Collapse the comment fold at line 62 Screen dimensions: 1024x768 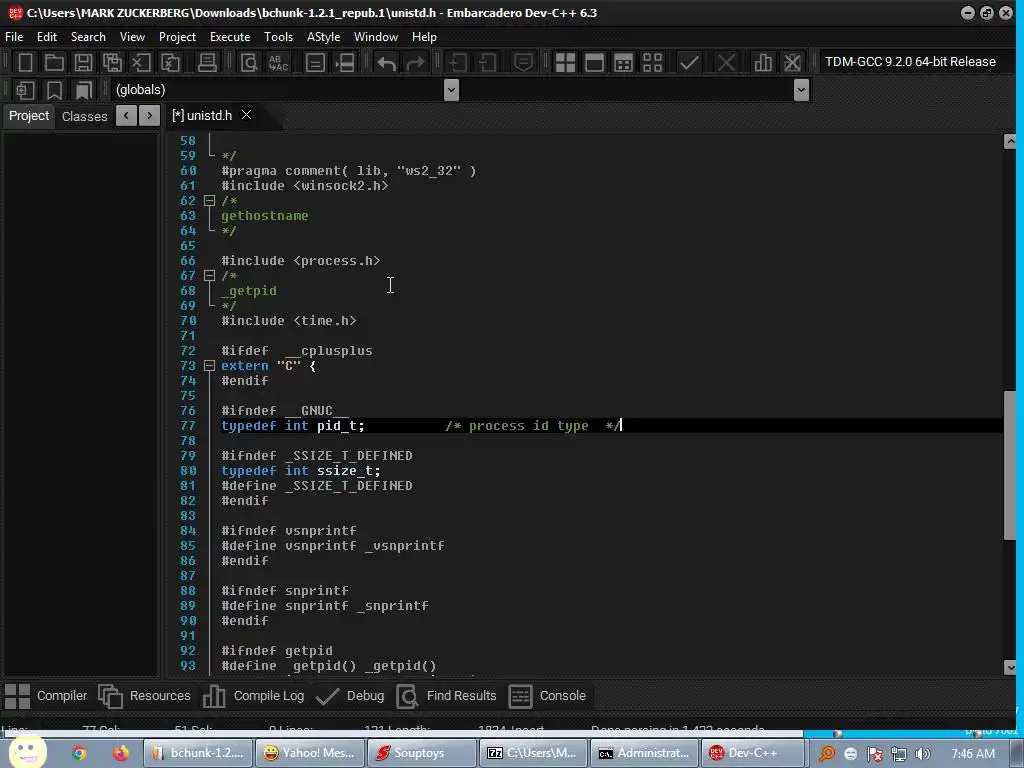coord(210,200)
